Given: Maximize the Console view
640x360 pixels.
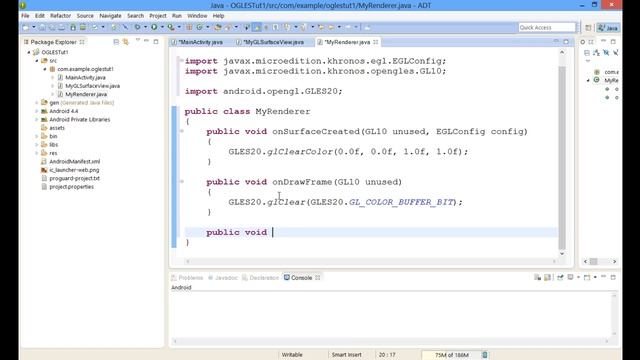Looking at the screenshot, I should coord(613,277).
